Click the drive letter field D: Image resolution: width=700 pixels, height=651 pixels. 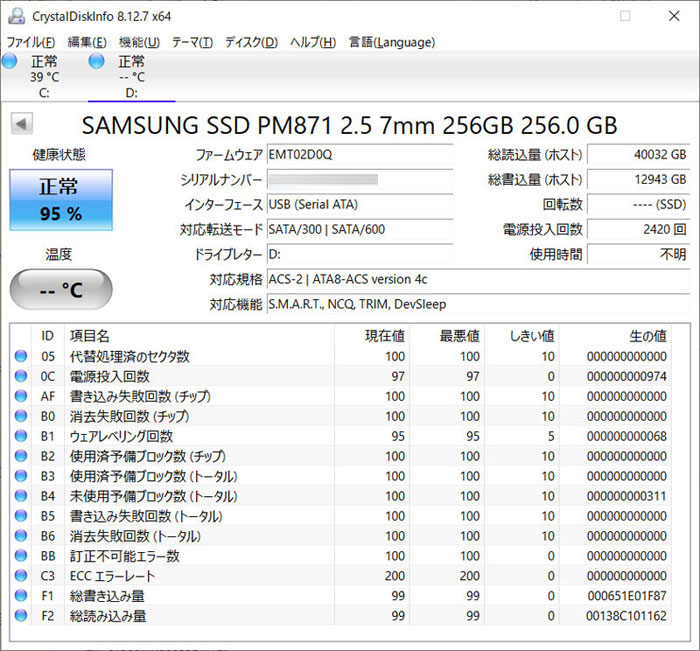pos(360,255)
